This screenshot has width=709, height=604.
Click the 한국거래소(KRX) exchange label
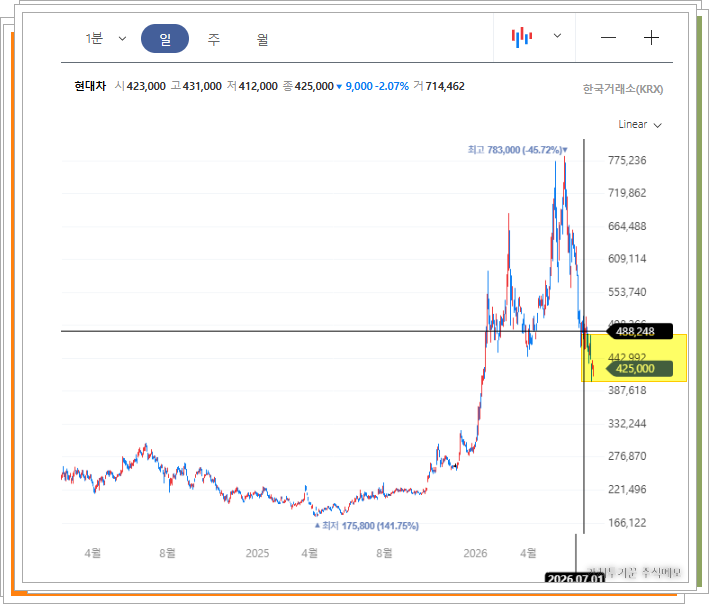pos(623,89)
